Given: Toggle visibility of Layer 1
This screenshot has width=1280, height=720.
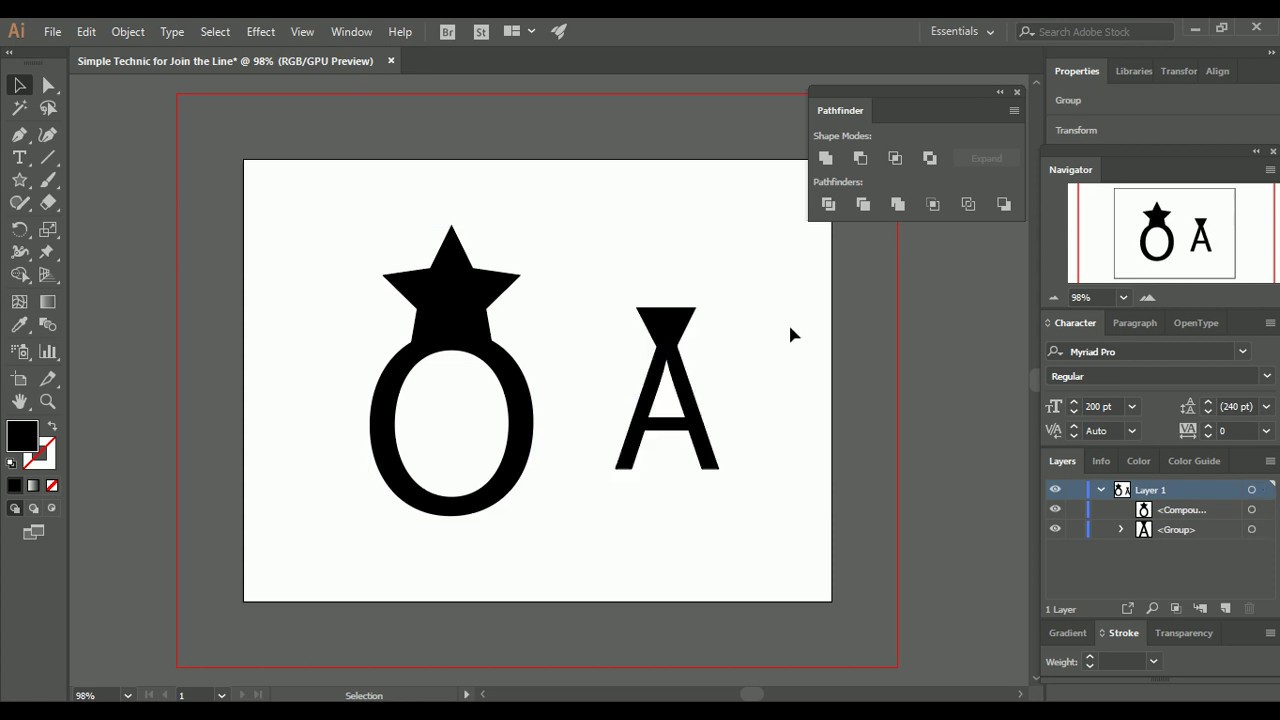Looking at the screenshot, I should click(x=1055, y=490).
